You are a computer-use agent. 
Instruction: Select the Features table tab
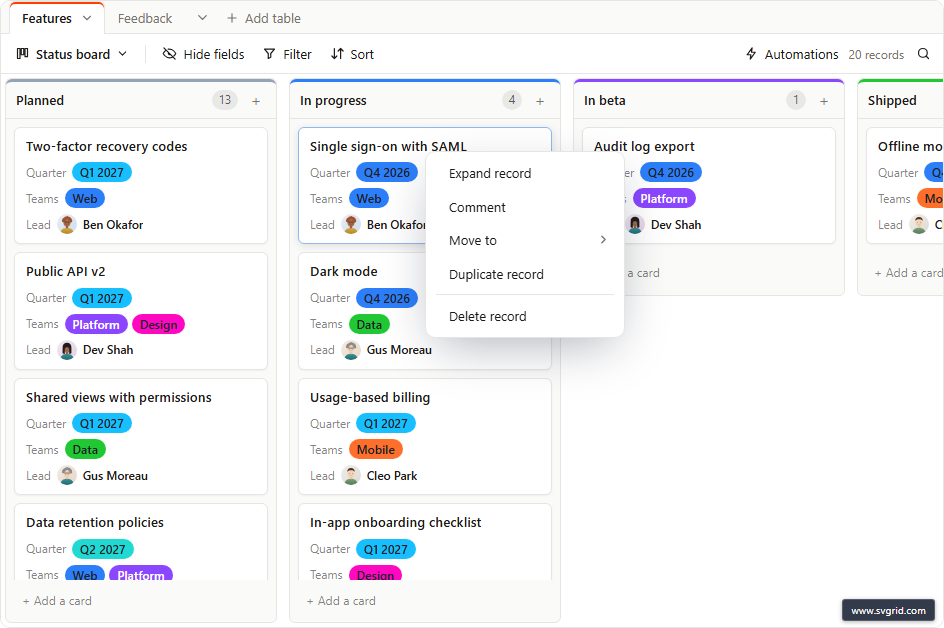[x=47, y=19]
